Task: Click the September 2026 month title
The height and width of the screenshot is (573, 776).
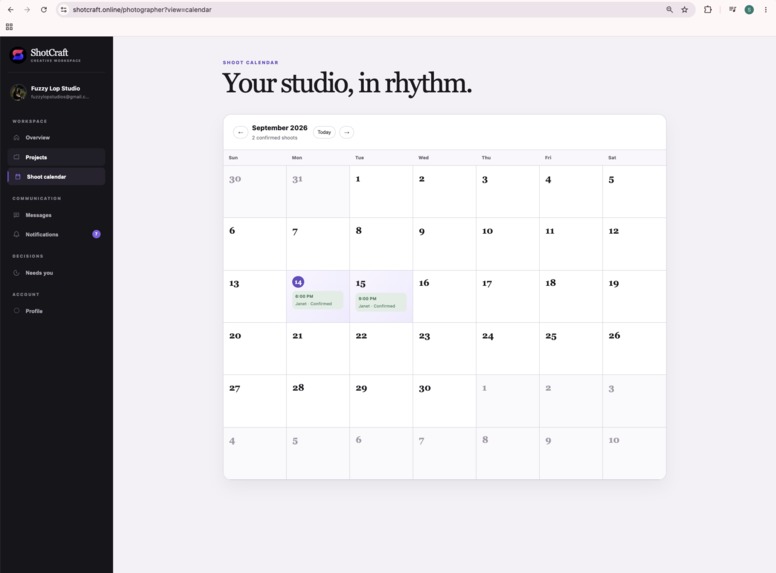Action: click(280, 128)
